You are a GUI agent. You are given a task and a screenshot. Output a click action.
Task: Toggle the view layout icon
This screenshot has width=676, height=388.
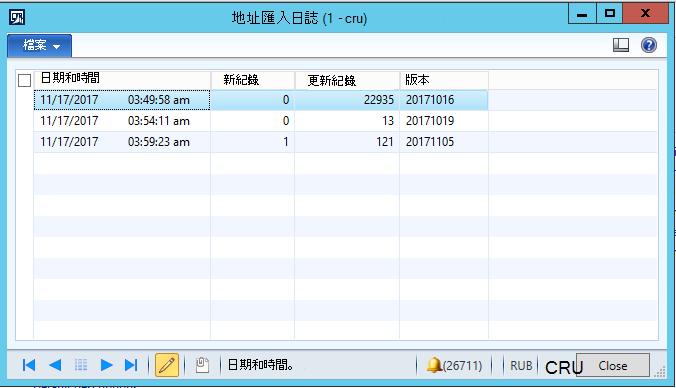(x=621, y=45)
